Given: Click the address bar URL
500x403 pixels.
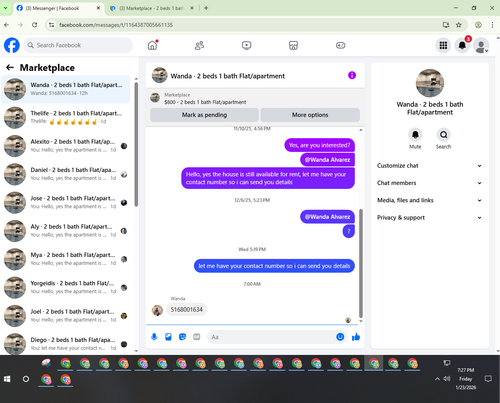Looking at the screenshot, I should [x=116, y=25].
